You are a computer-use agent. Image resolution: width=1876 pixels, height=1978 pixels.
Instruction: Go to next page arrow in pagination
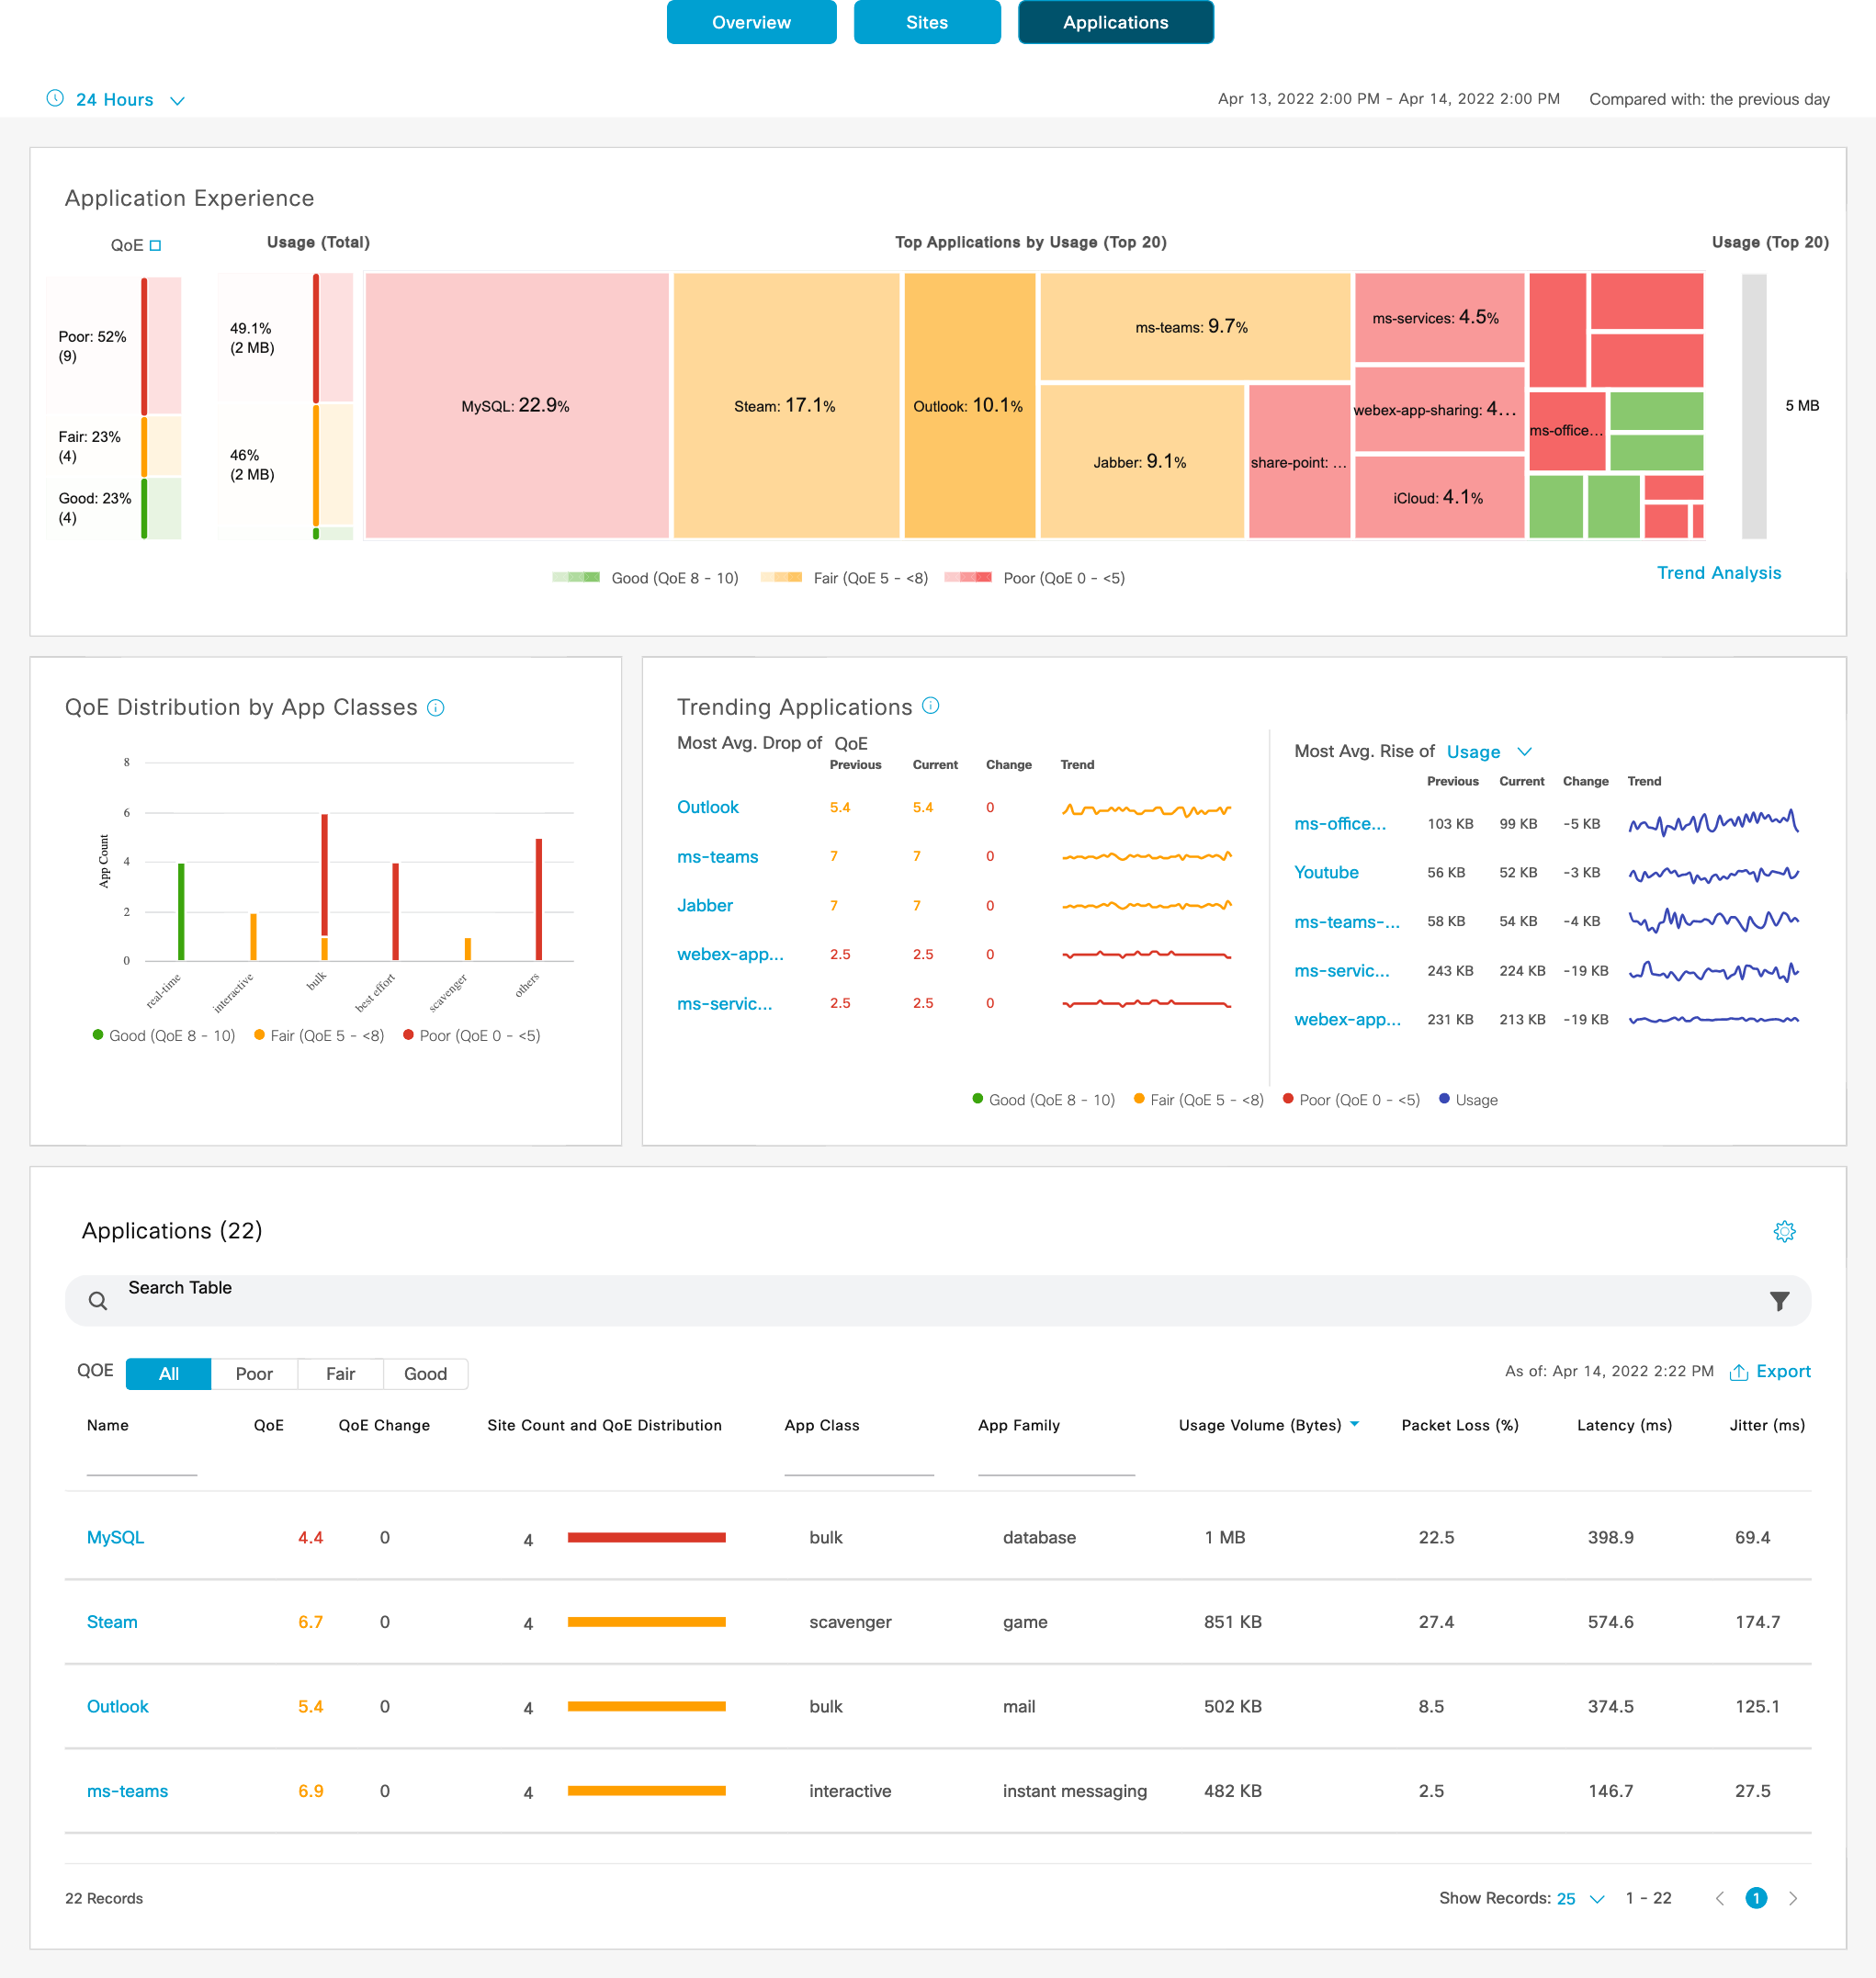point(1793,1898)
